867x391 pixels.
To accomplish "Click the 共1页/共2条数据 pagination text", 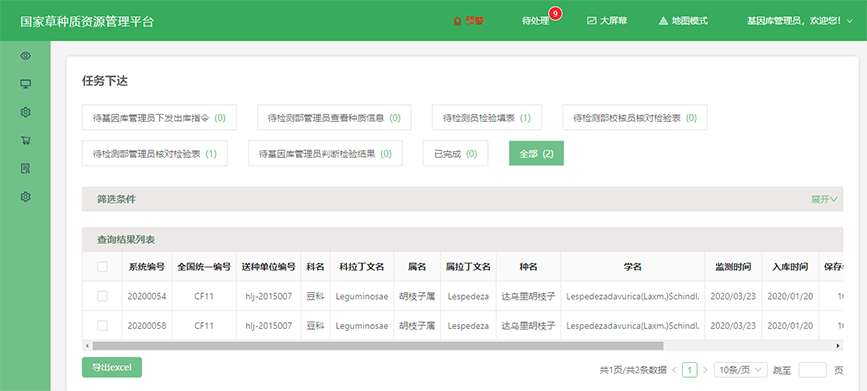I will point(633,370).
